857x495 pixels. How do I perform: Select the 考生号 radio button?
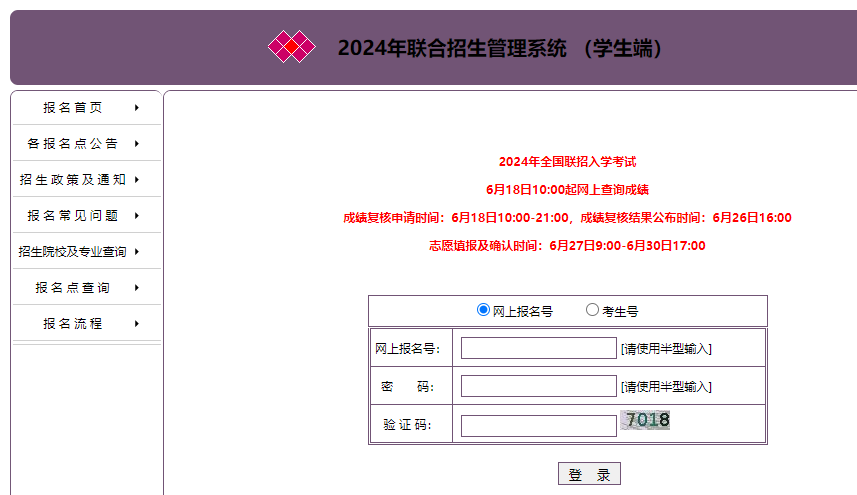592,310
